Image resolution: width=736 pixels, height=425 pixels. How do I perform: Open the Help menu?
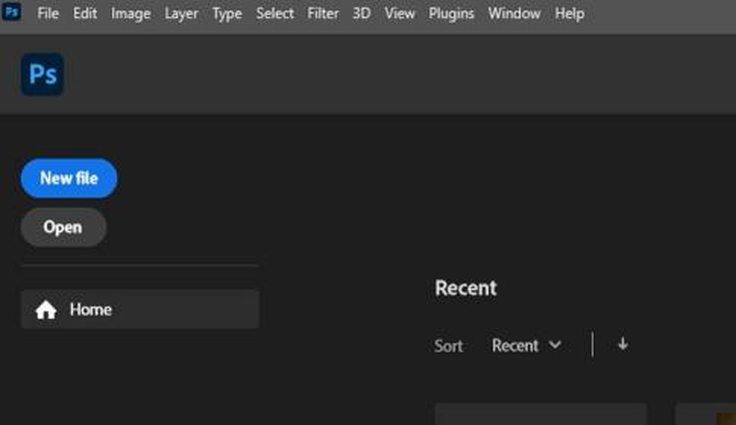(569, 14)
